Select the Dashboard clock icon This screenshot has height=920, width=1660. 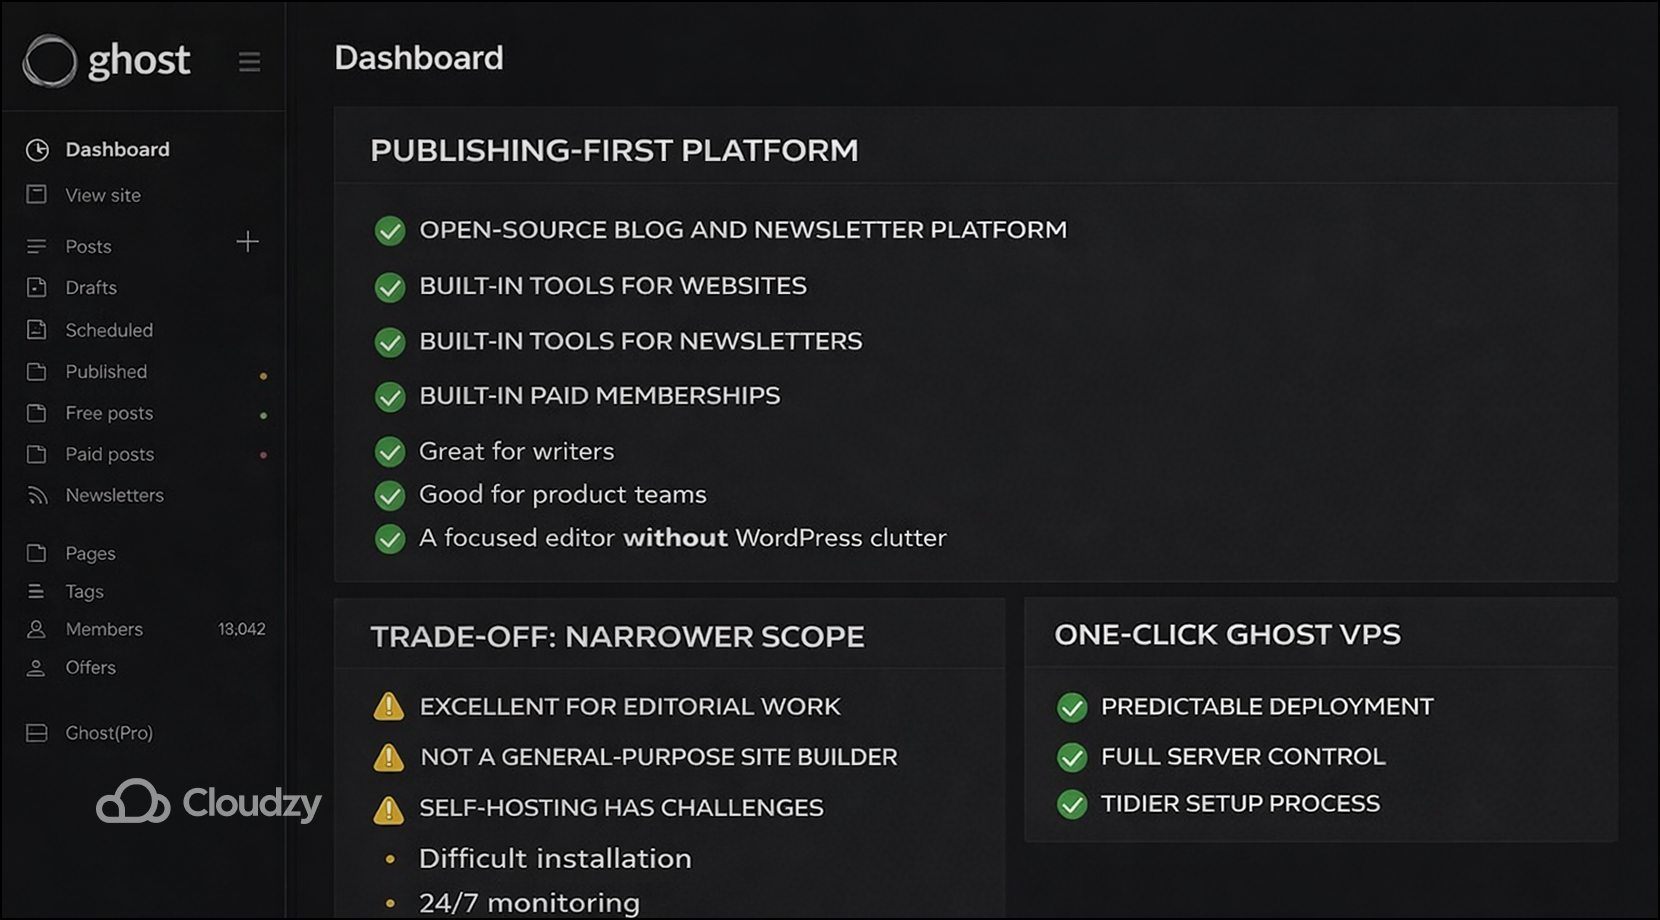37,150
